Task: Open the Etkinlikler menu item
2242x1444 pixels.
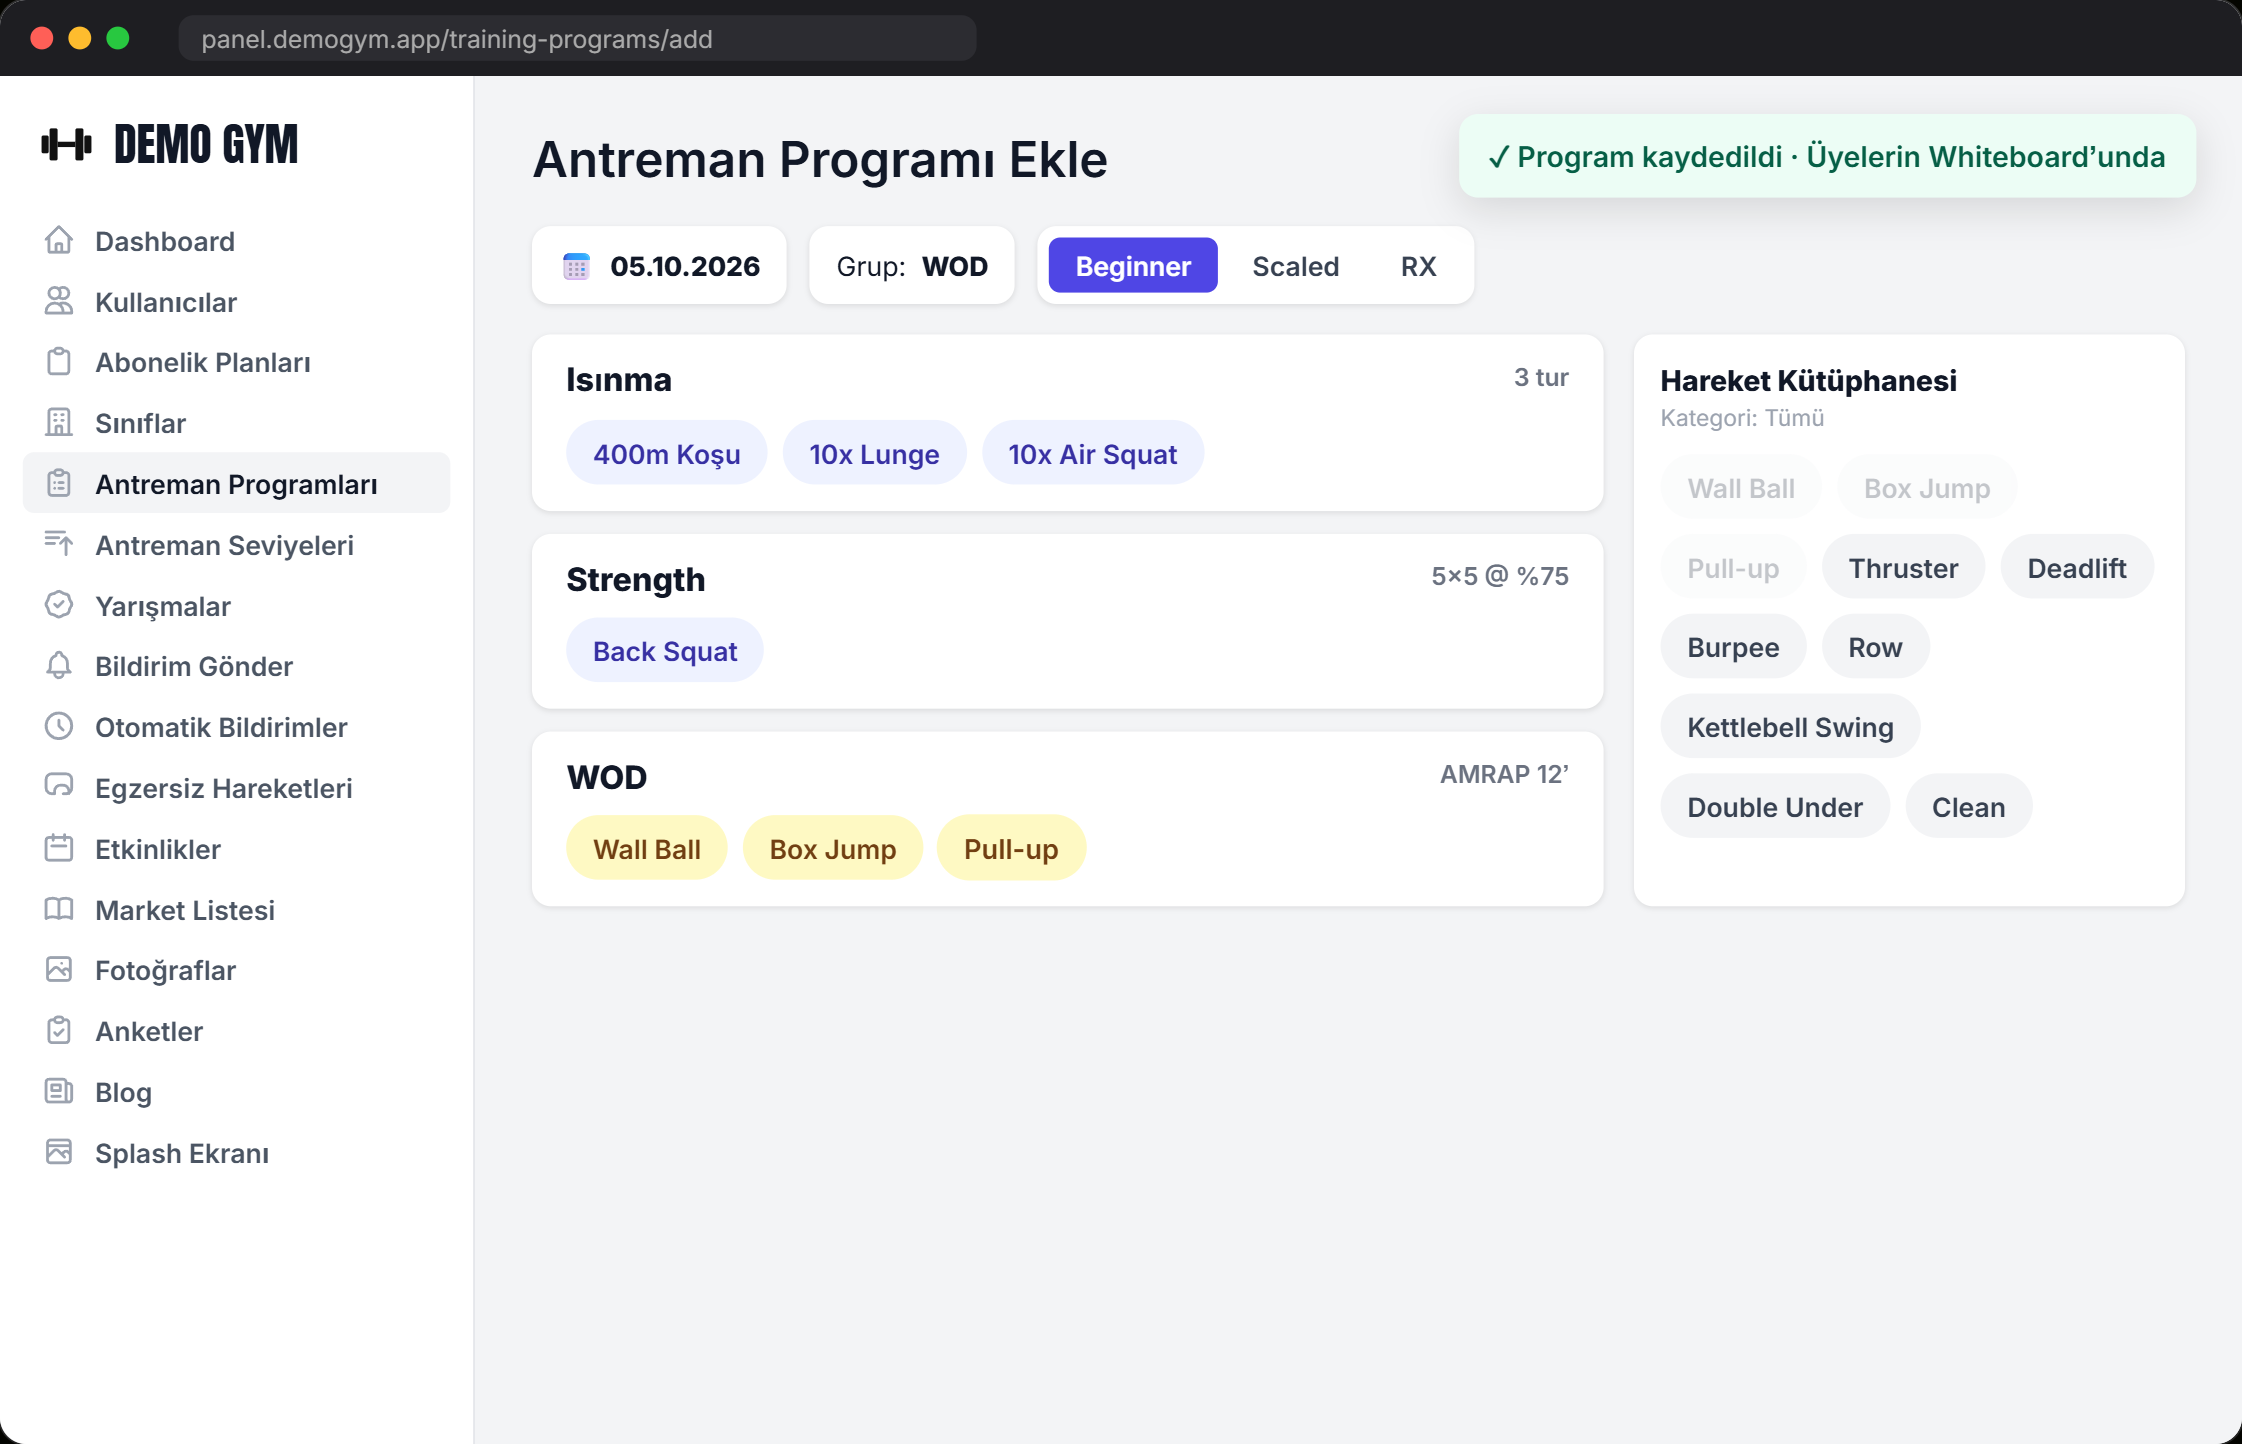Action: [236, 849]
